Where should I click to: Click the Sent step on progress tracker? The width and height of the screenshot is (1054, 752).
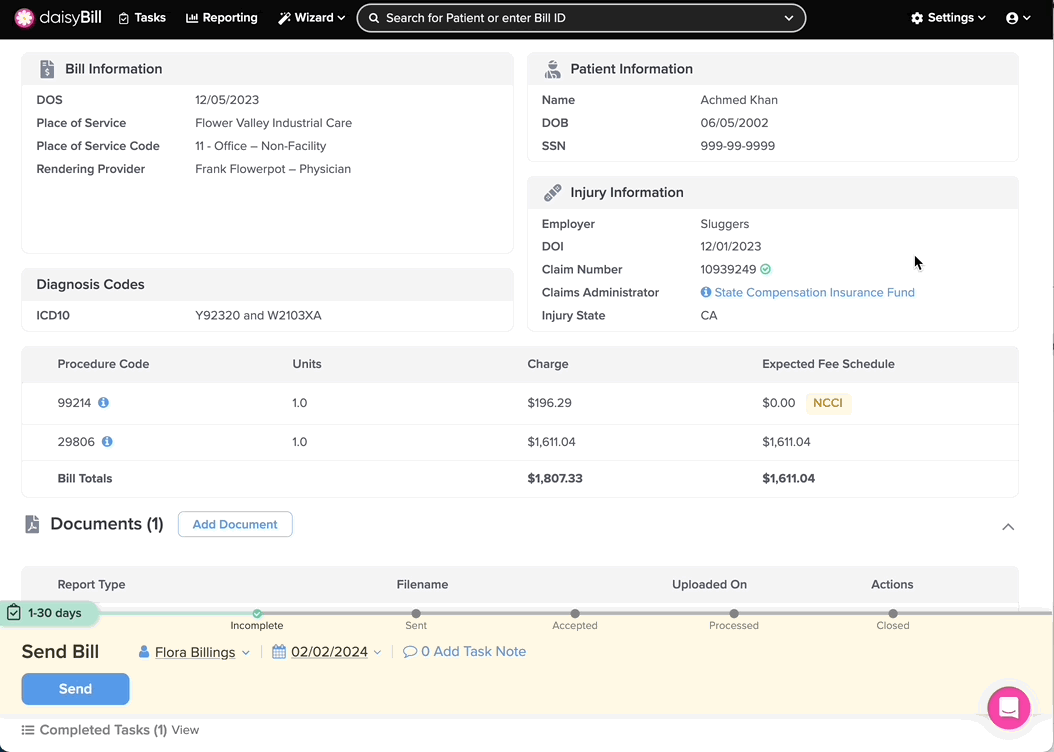click(416, 619)
